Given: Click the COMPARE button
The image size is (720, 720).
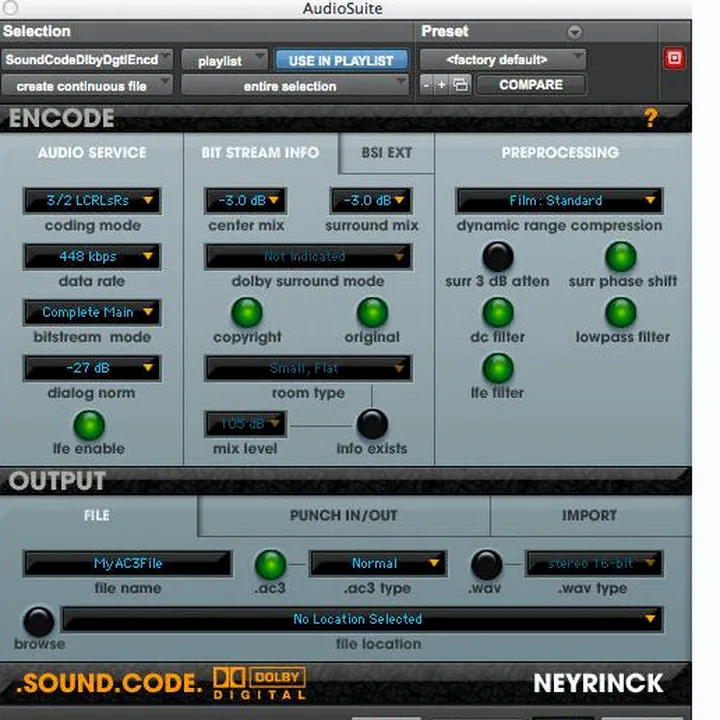Looking at the screenshot, I should pyautogui.click(x=531, y=85).
